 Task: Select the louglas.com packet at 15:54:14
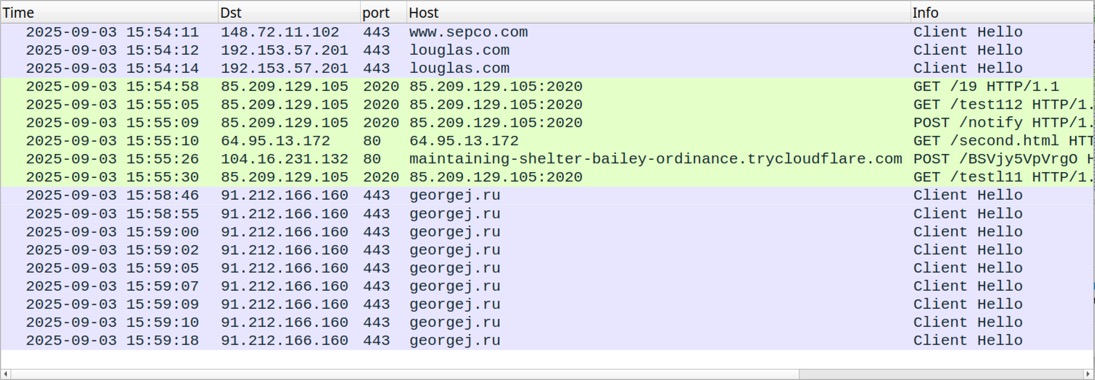pos(548,68)
